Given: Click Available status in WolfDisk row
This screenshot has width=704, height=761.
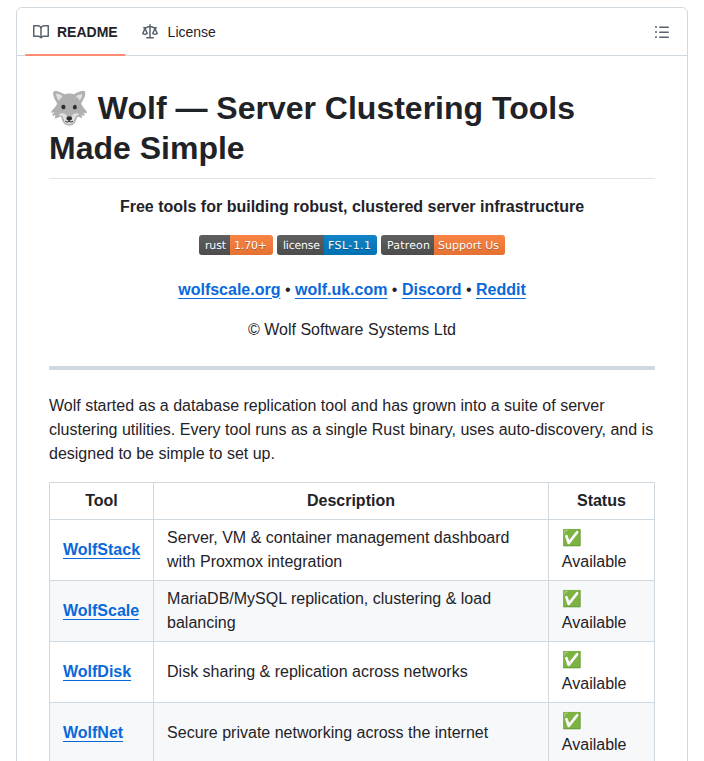Looking at the screenshot, I should pyautogui.click(x=594, y=683).
